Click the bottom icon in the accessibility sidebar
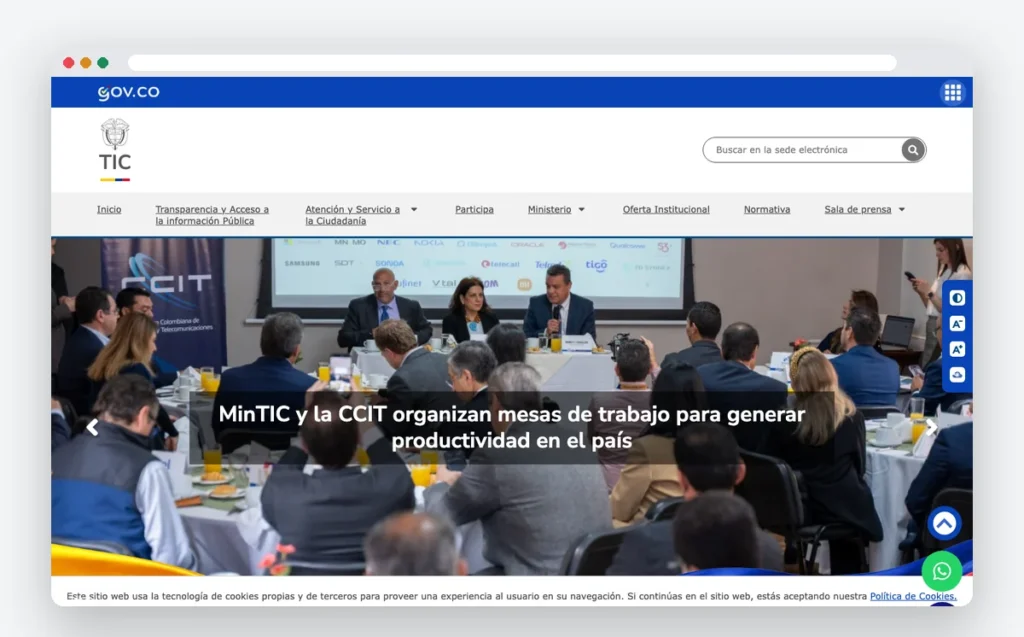The width and height of the screenshot is (1024, 637). coord(957,375)
